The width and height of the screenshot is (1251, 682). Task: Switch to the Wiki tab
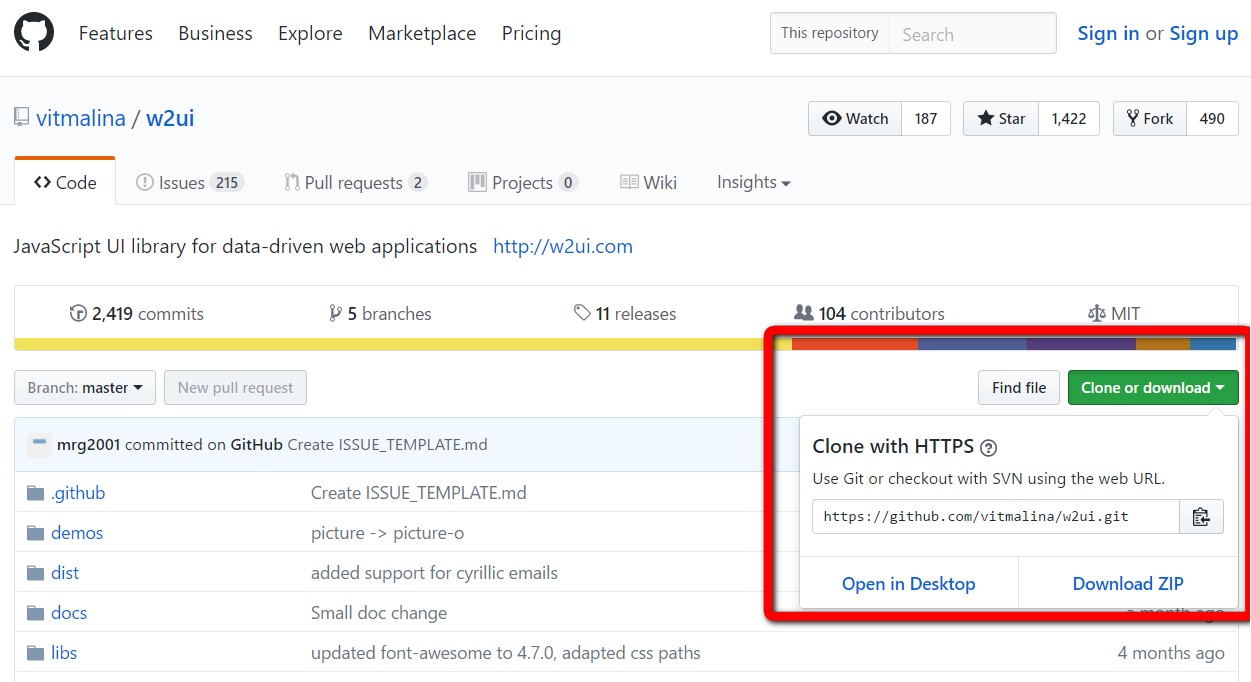(x=648, y=182)
